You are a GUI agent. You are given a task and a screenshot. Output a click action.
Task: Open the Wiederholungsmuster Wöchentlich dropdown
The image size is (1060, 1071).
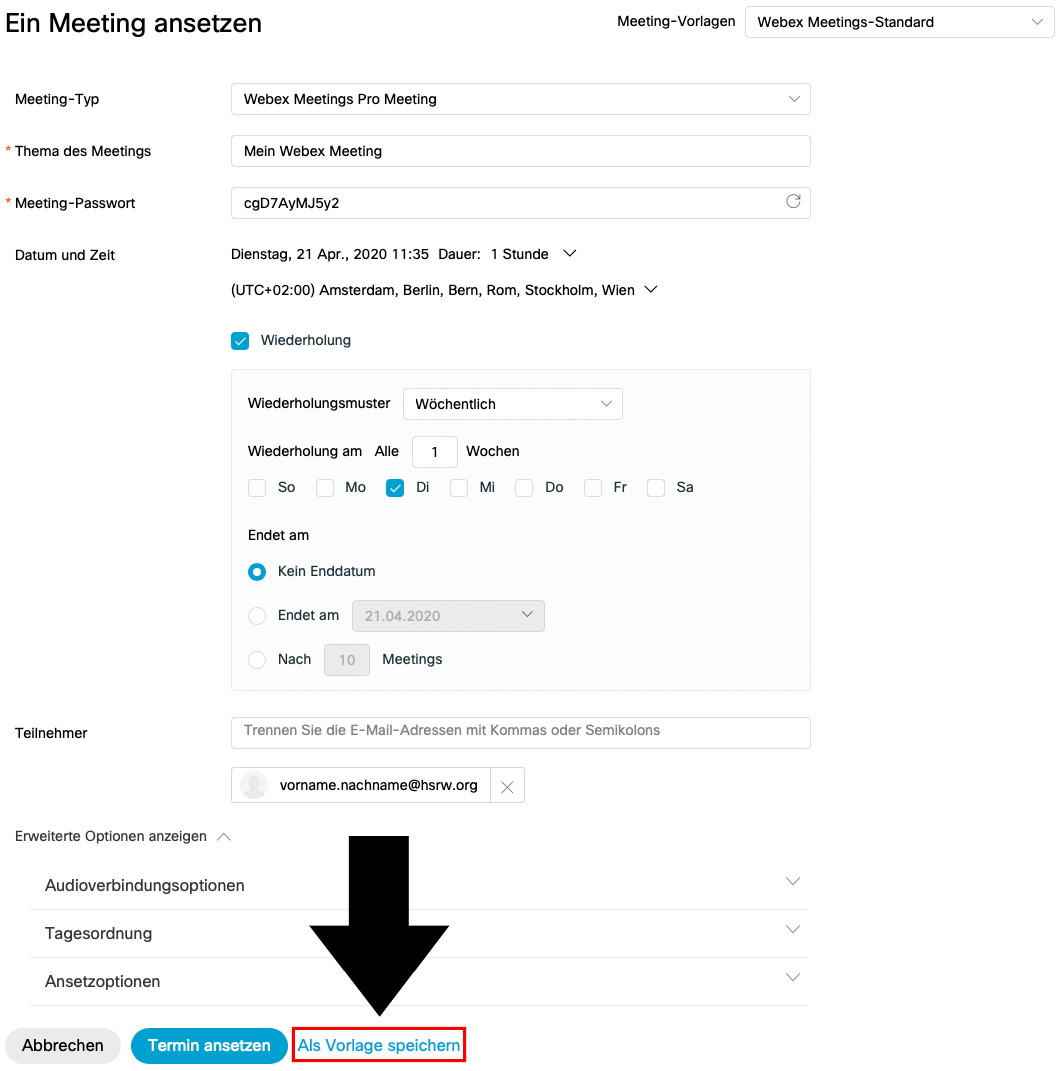coord(512,404)
